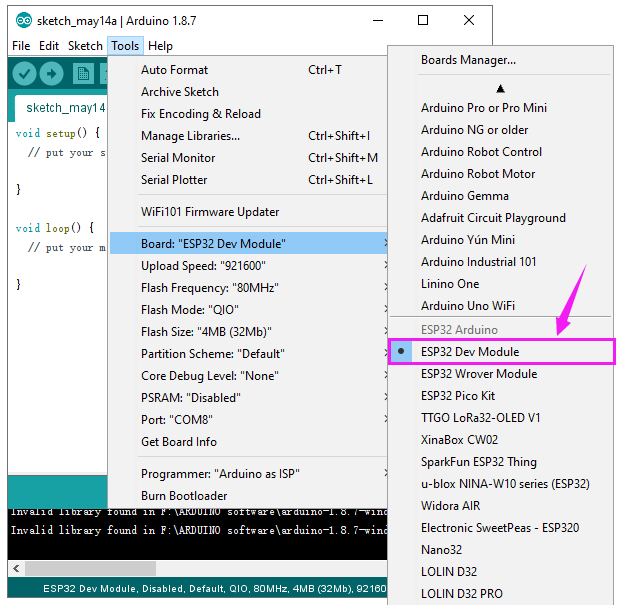Open the Sketch menu
This screenshot has width=625, height=605.
[x=85, y=46]
